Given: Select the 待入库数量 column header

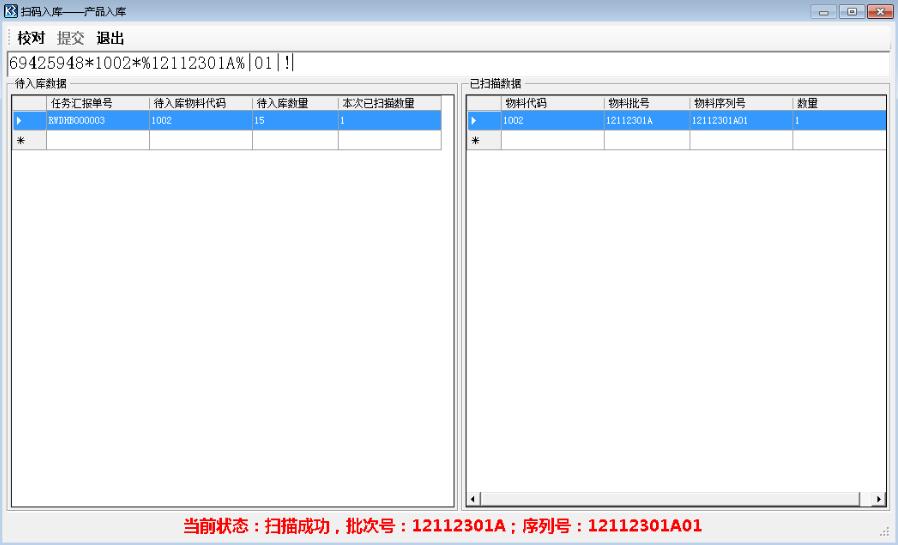Looking at the screenshot, I should coord(296,103).
